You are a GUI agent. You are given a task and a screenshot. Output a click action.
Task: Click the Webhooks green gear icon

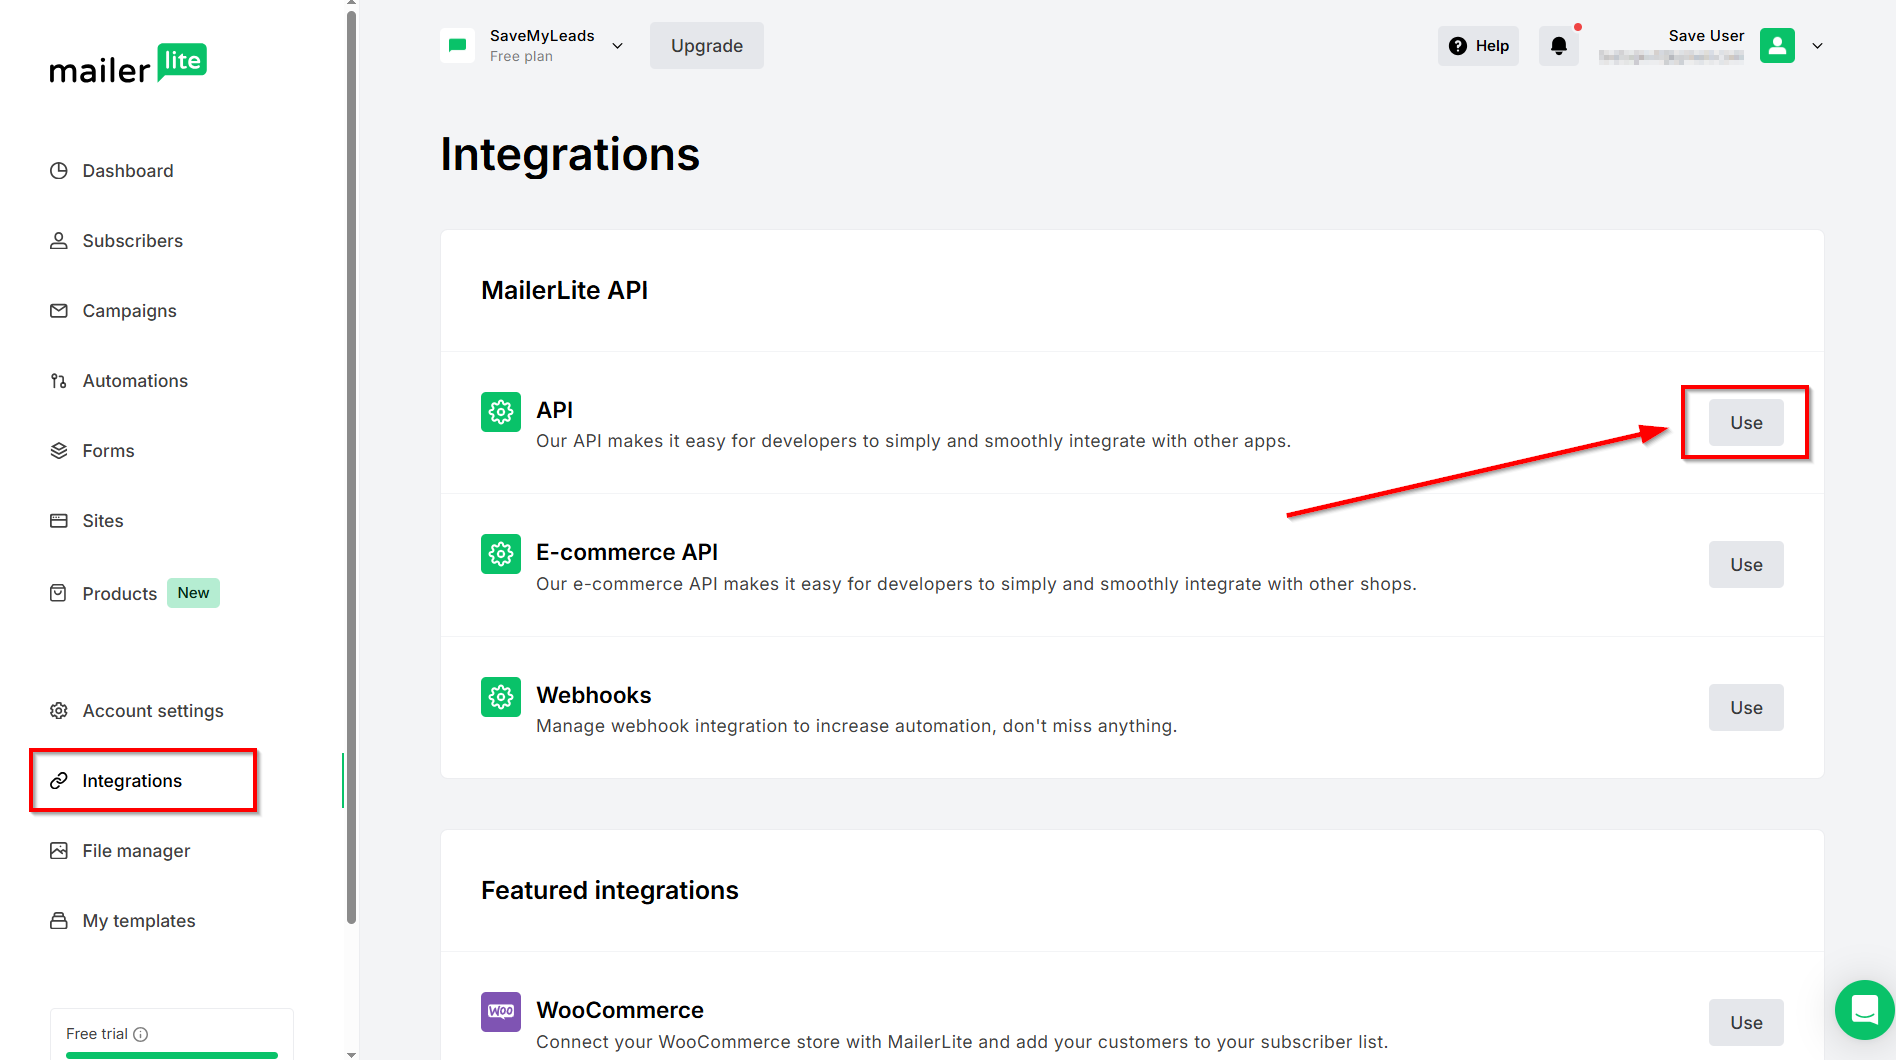click(501, 697)
